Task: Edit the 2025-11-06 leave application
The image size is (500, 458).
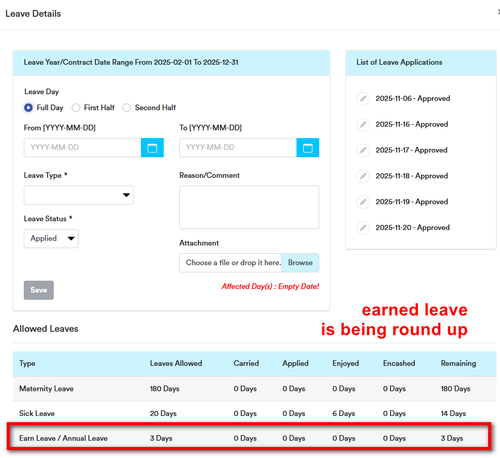Action: click(x=363, y=99)
